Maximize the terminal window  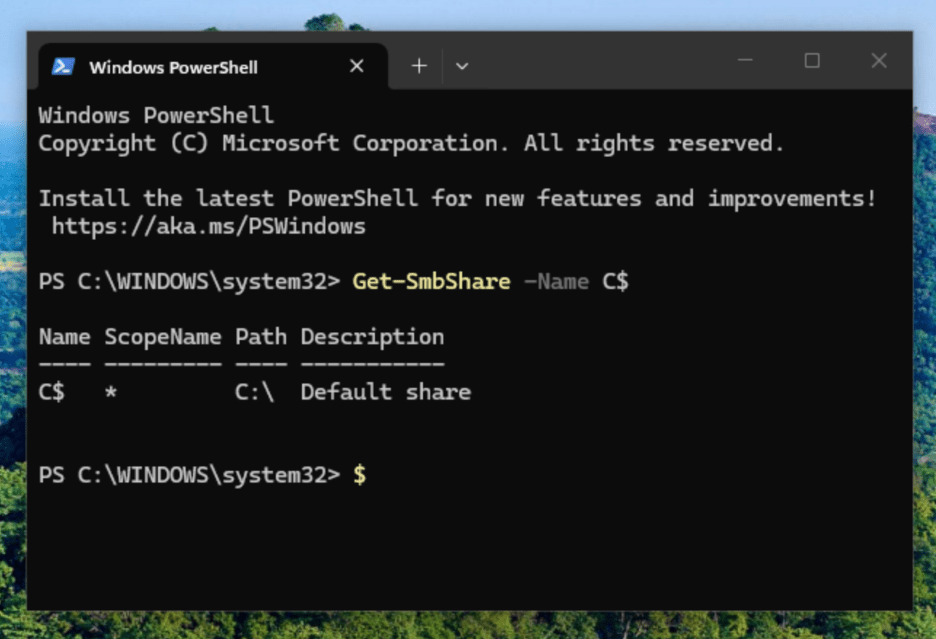coord(811,60)
